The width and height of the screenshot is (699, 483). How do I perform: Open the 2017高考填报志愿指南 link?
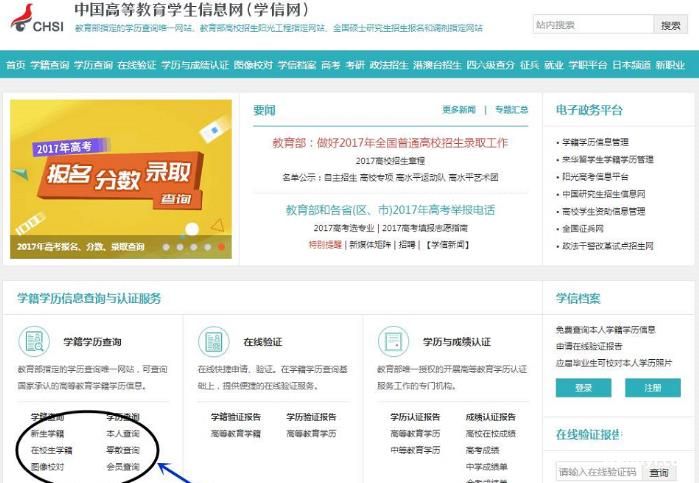pos(425,228)
